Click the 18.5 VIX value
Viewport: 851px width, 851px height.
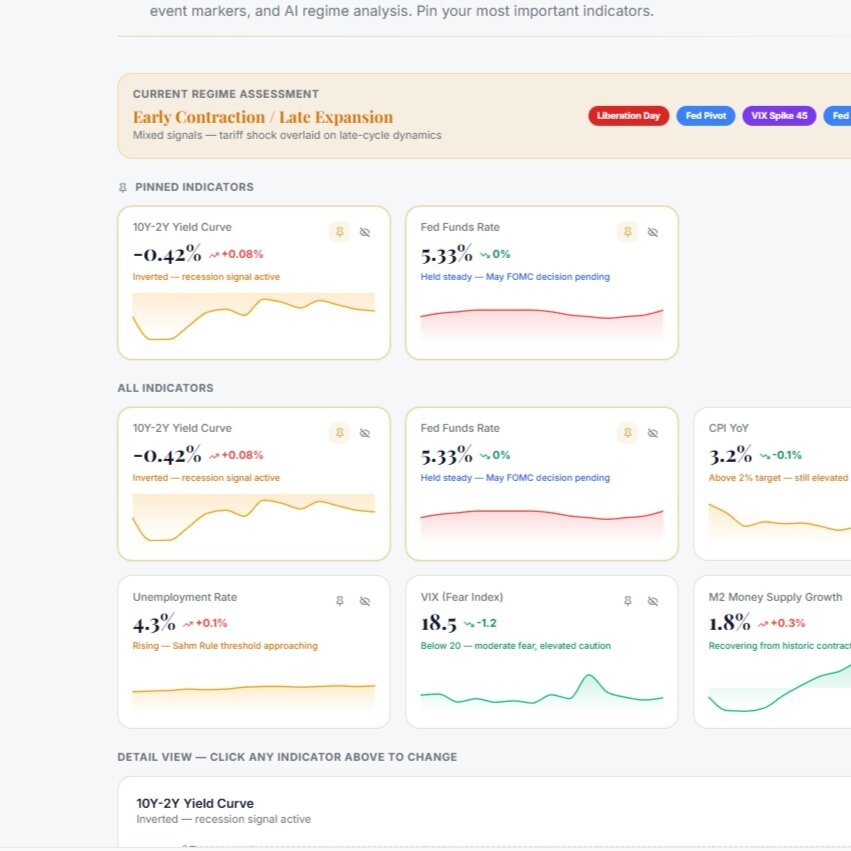[x=439, y=623]
